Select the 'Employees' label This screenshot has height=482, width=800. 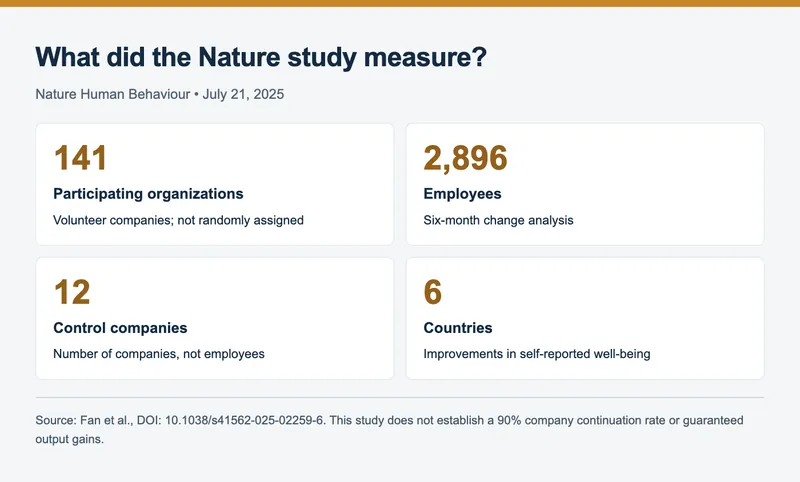click(x=462, y=194)
